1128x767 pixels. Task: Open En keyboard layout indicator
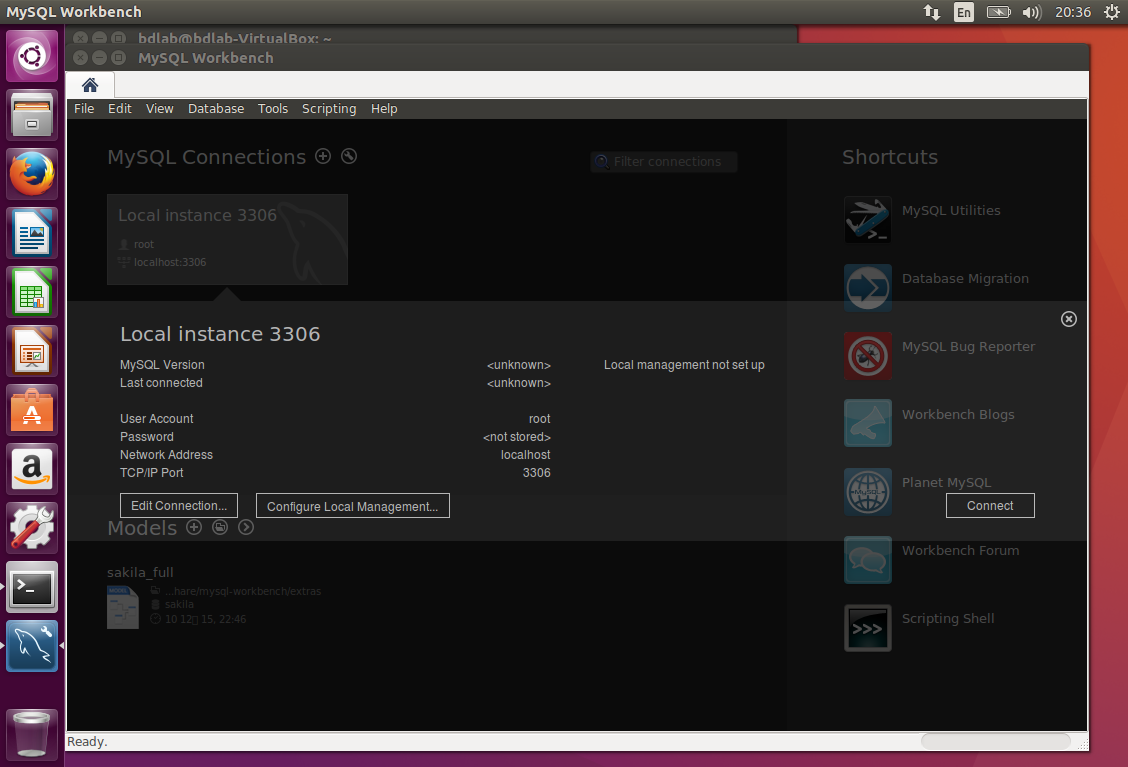(x=963, y=12)
